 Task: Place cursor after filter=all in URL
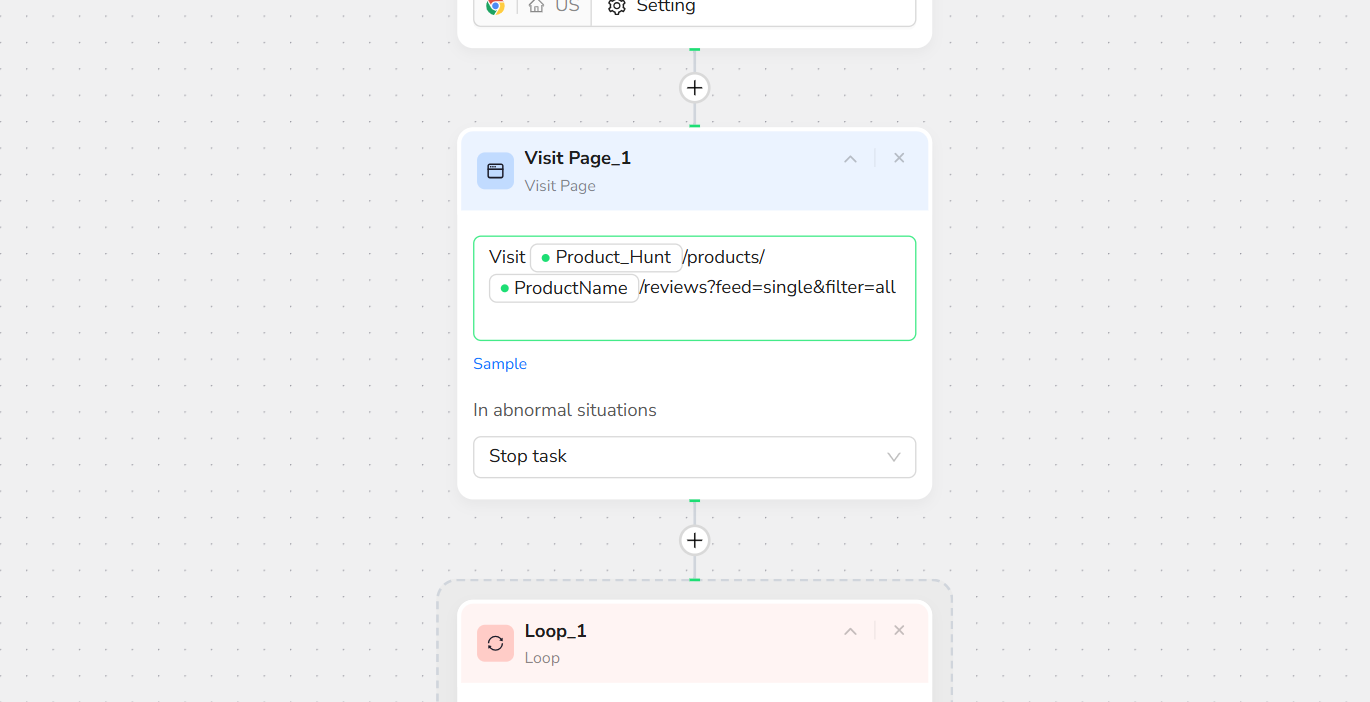(898, 288)
